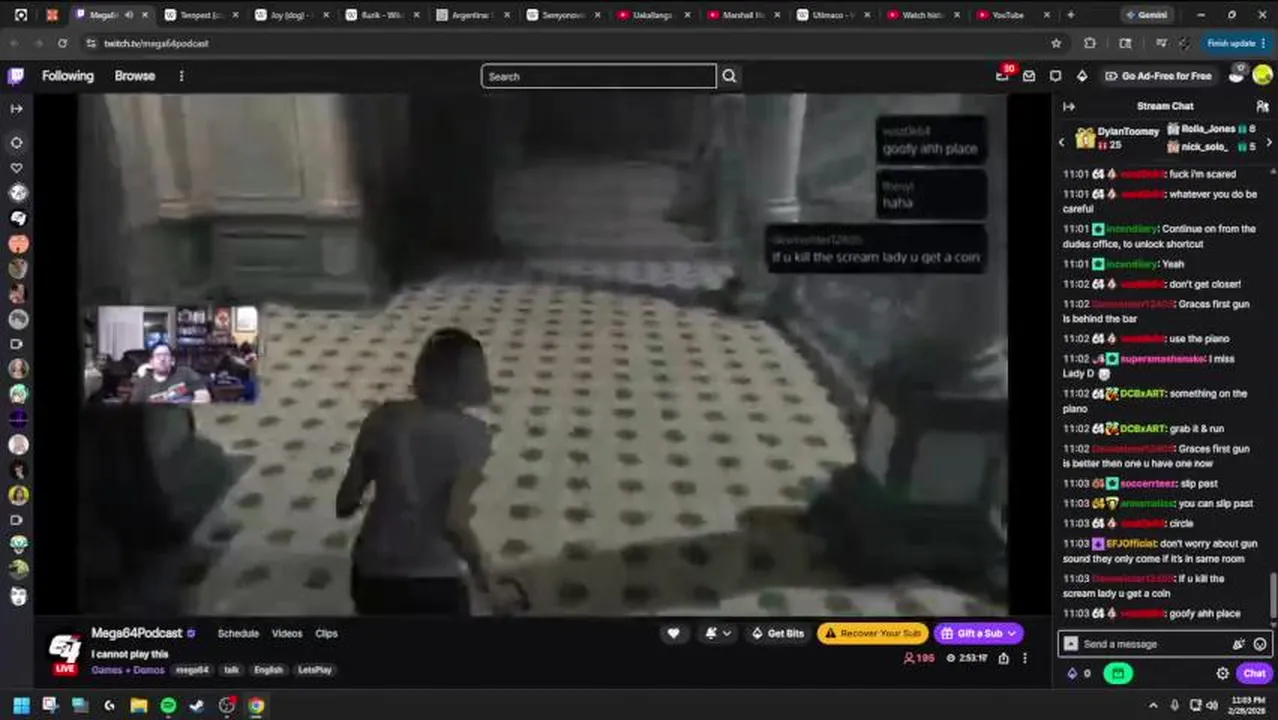Open the notifications inbox with red badge
This screenshot has width=1278, height=720.
click(x=1003, y=75)
